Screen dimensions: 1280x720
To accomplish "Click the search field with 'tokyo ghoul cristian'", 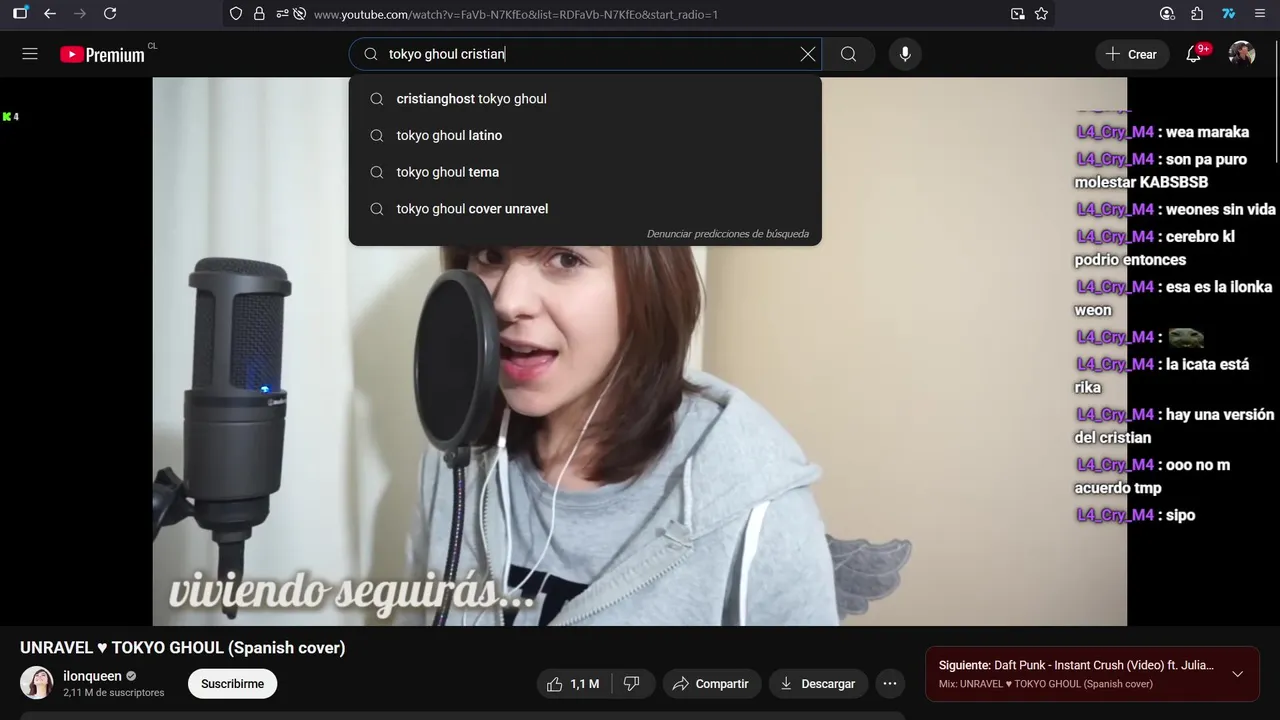I will pos(585,54).
